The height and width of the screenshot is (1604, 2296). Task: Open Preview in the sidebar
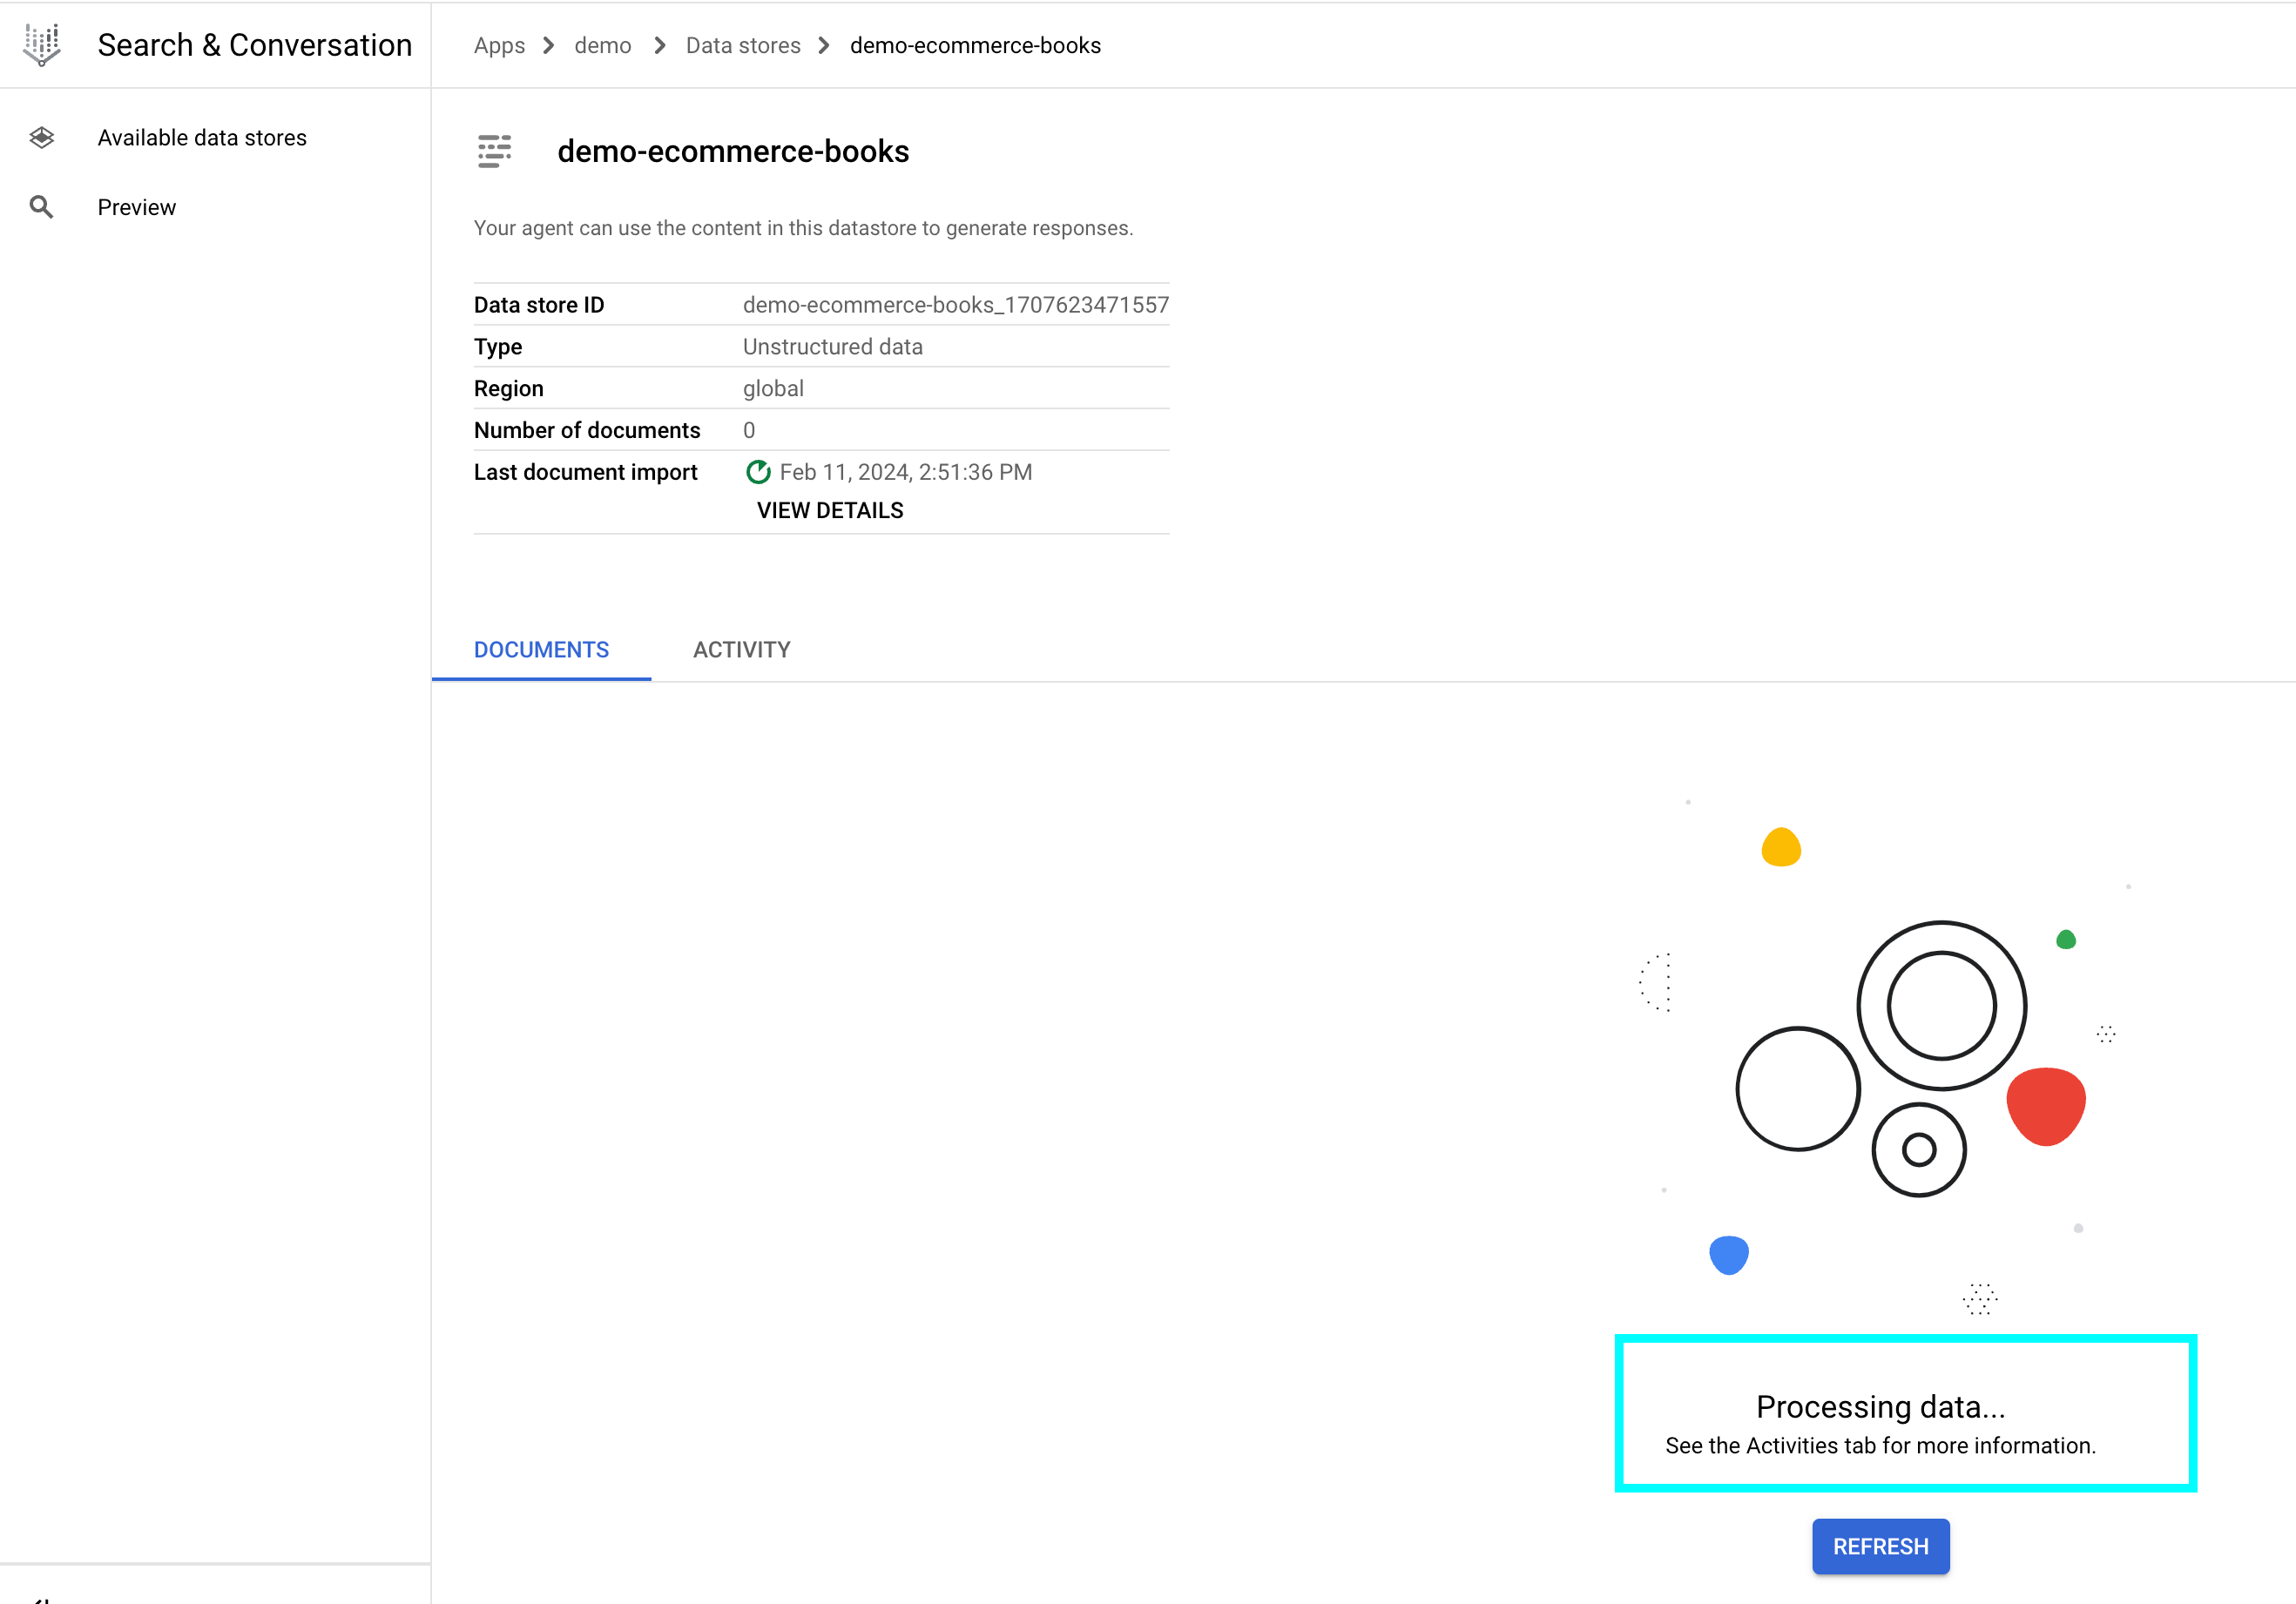pos(137,207)
